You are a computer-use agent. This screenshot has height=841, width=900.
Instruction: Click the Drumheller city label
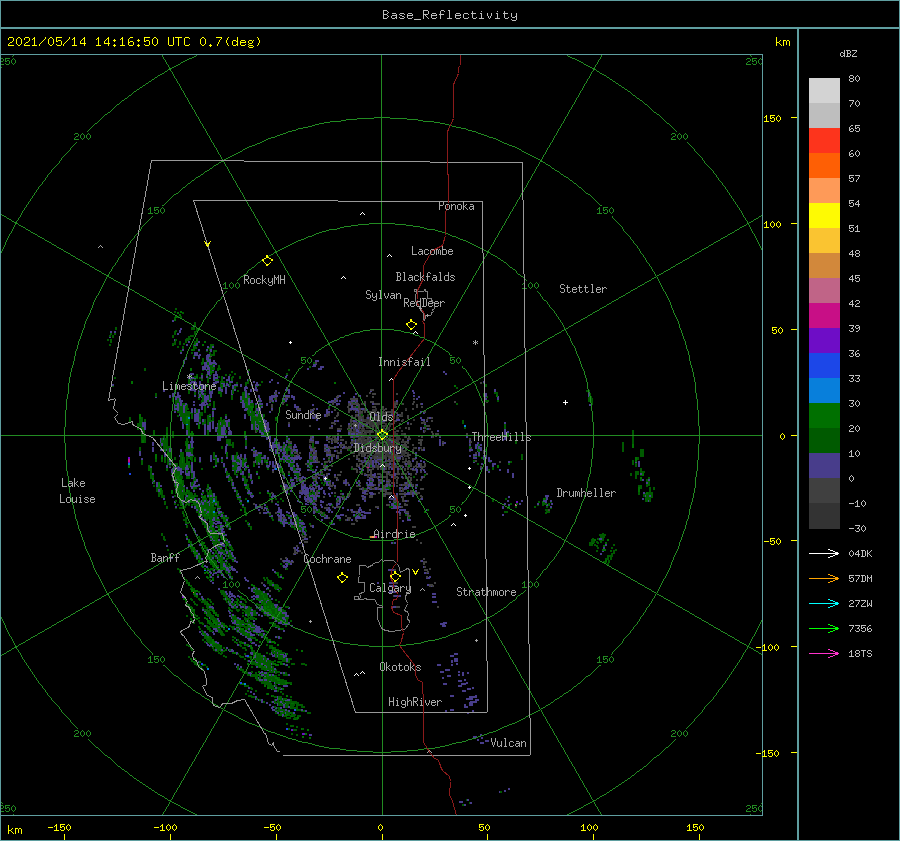586,493
